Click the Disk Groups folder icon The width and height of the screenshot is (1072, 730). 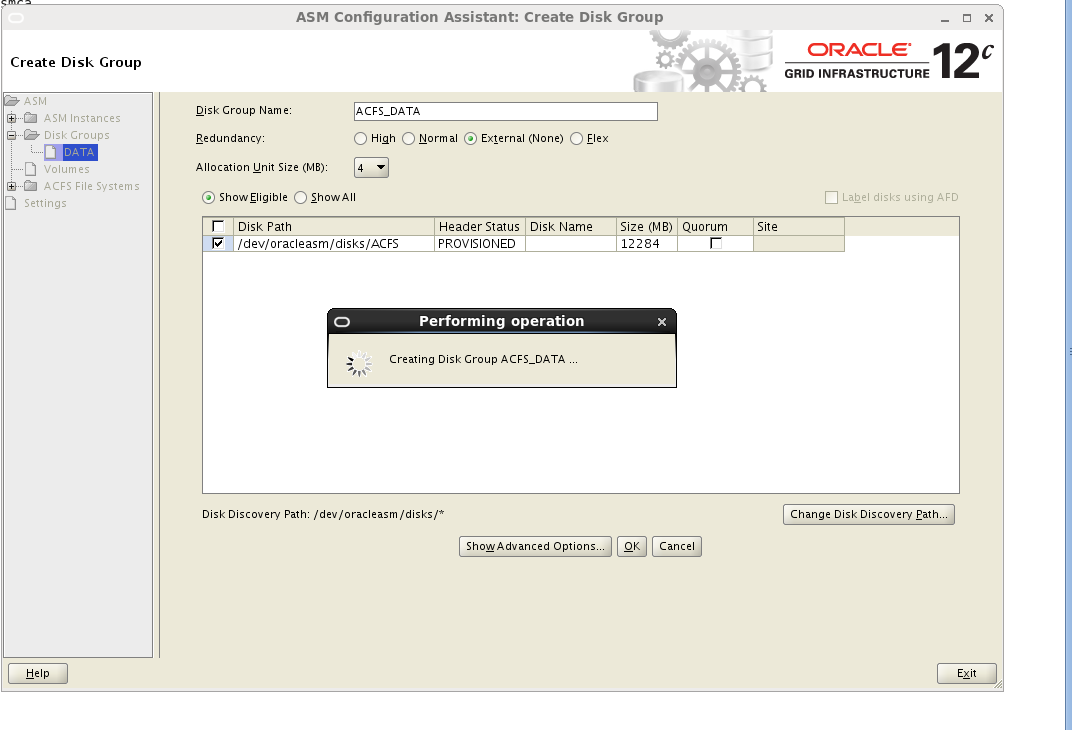[31, 135]
